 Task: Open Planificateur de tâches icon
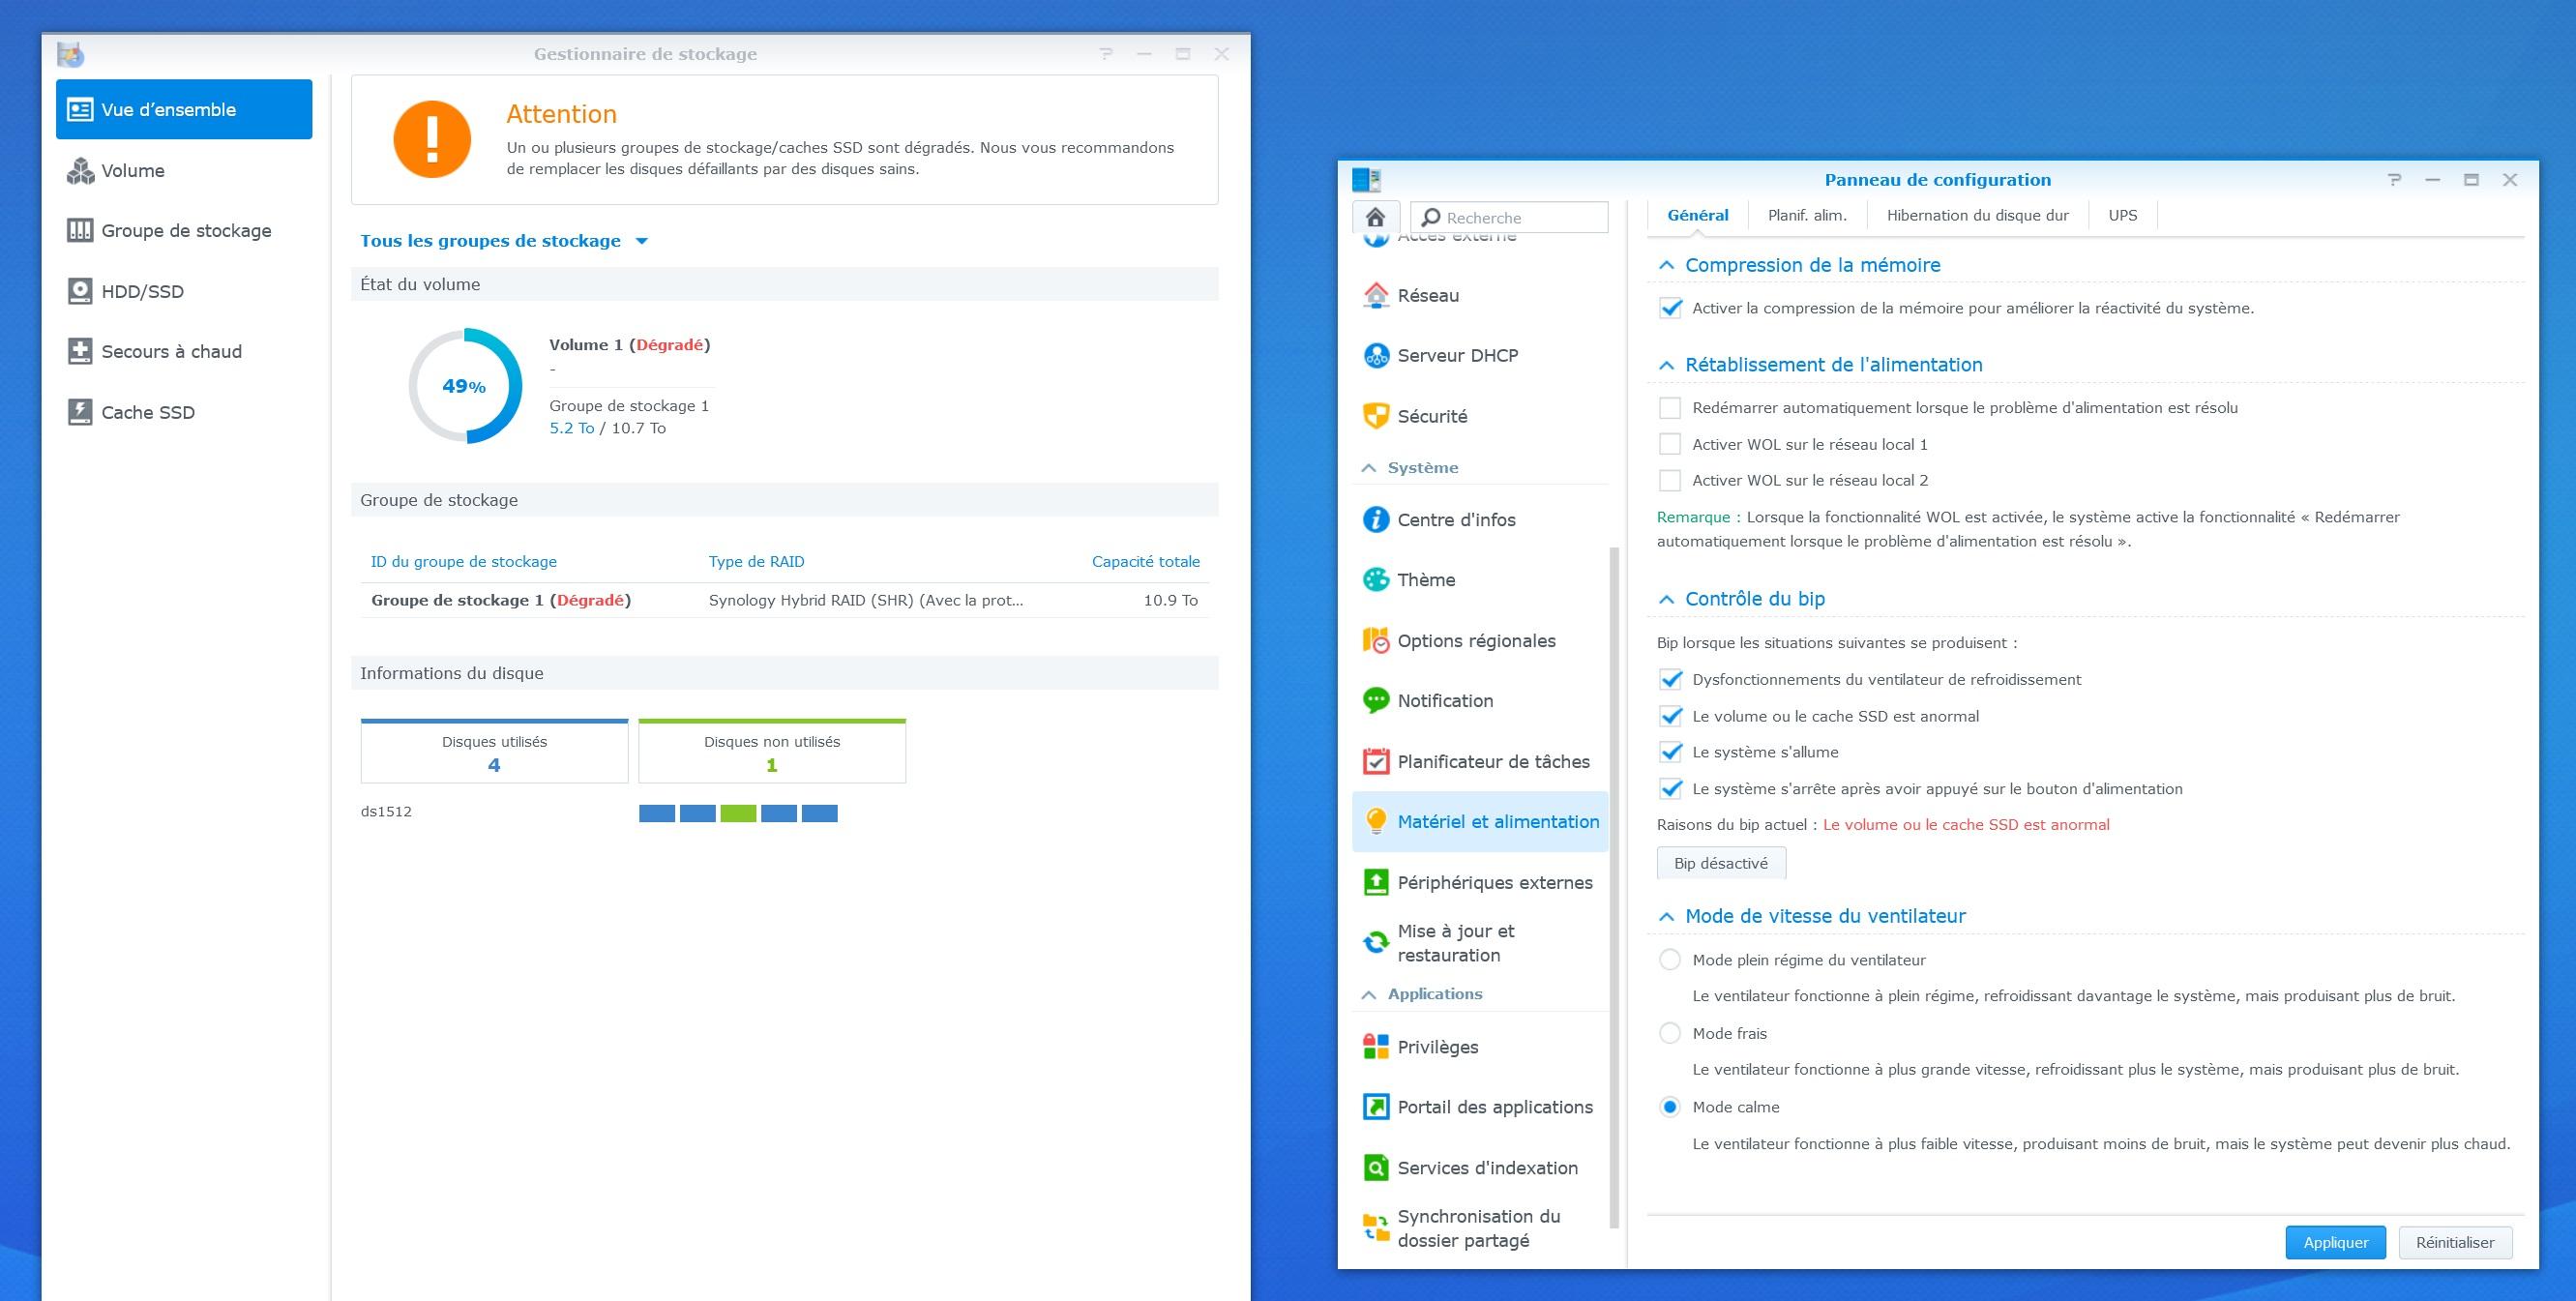pyautogui.click(x=1376, y=762)
